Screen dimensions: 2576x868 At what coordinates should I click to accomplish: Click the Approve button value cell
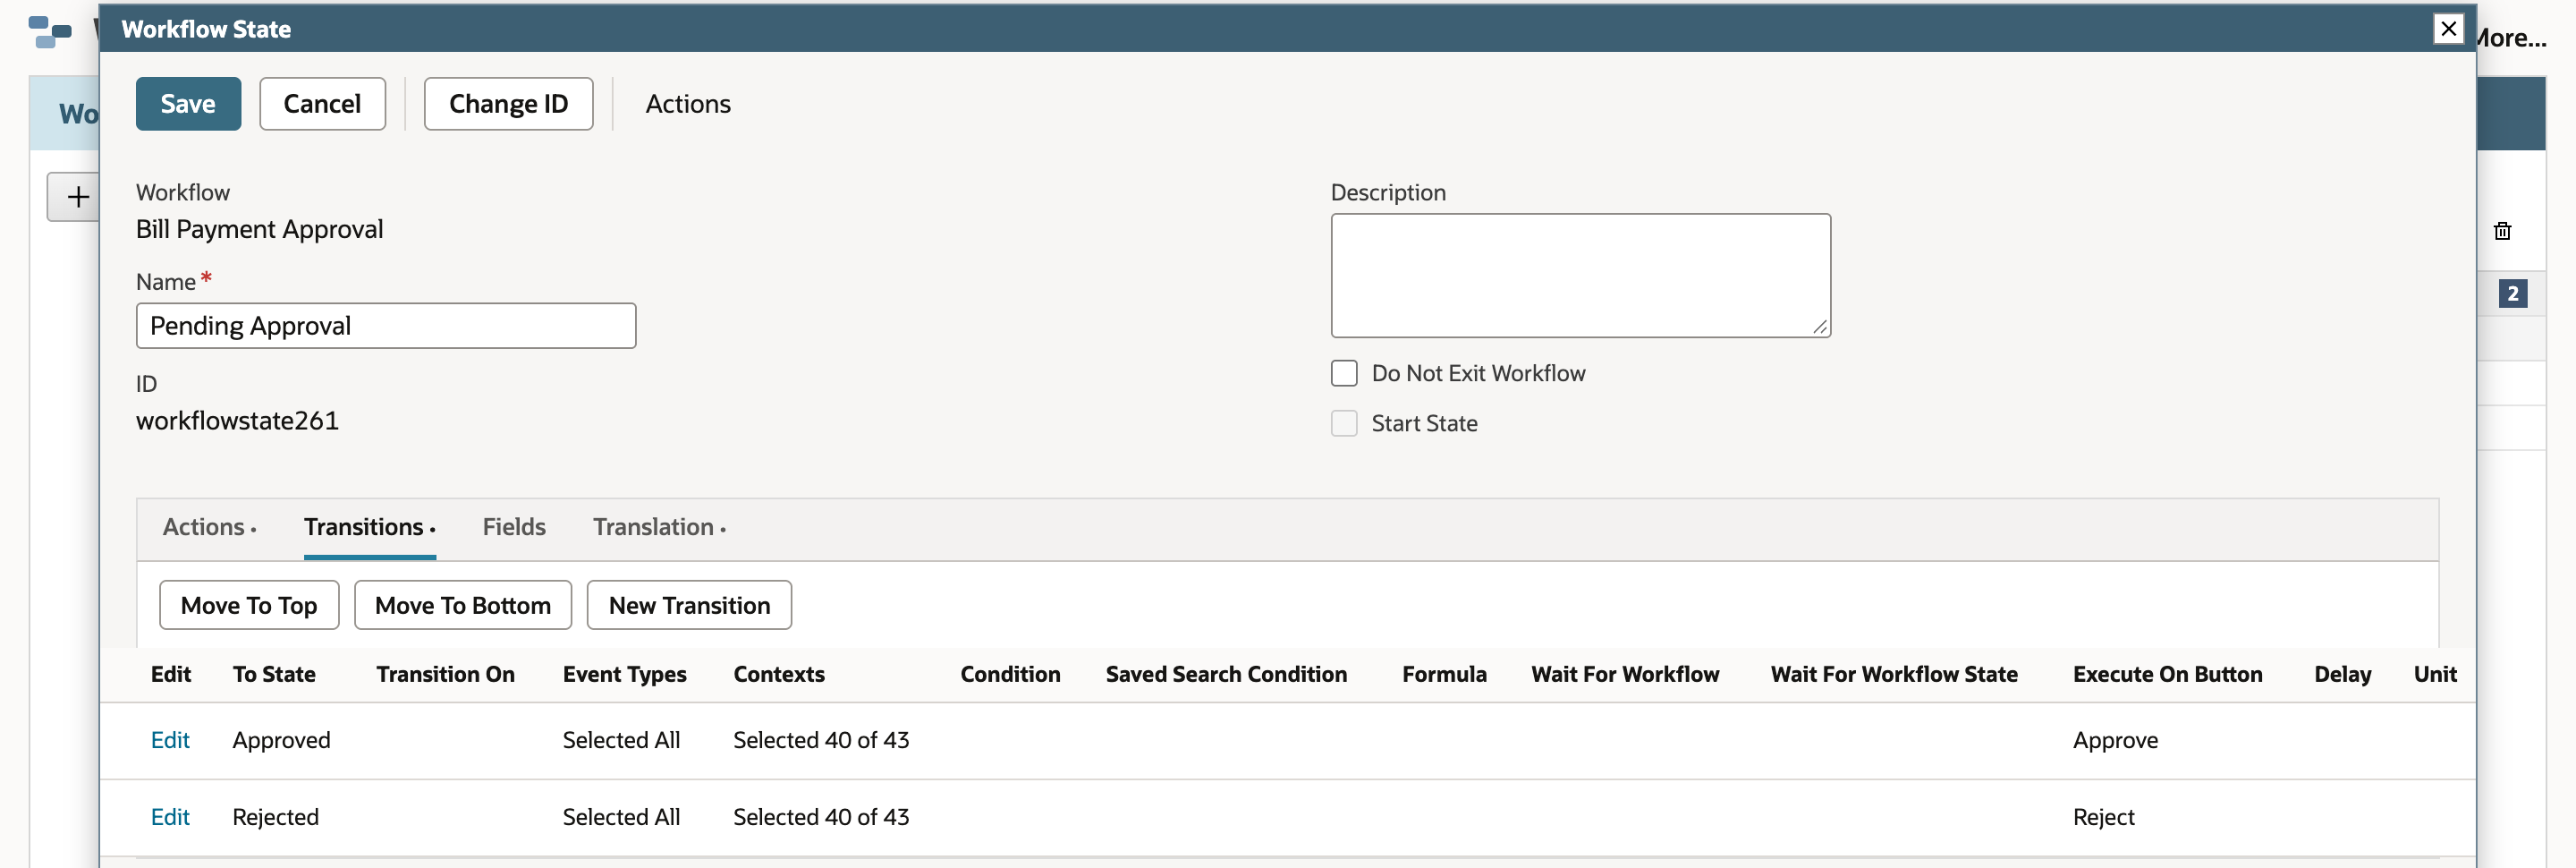click(2115, 740)
